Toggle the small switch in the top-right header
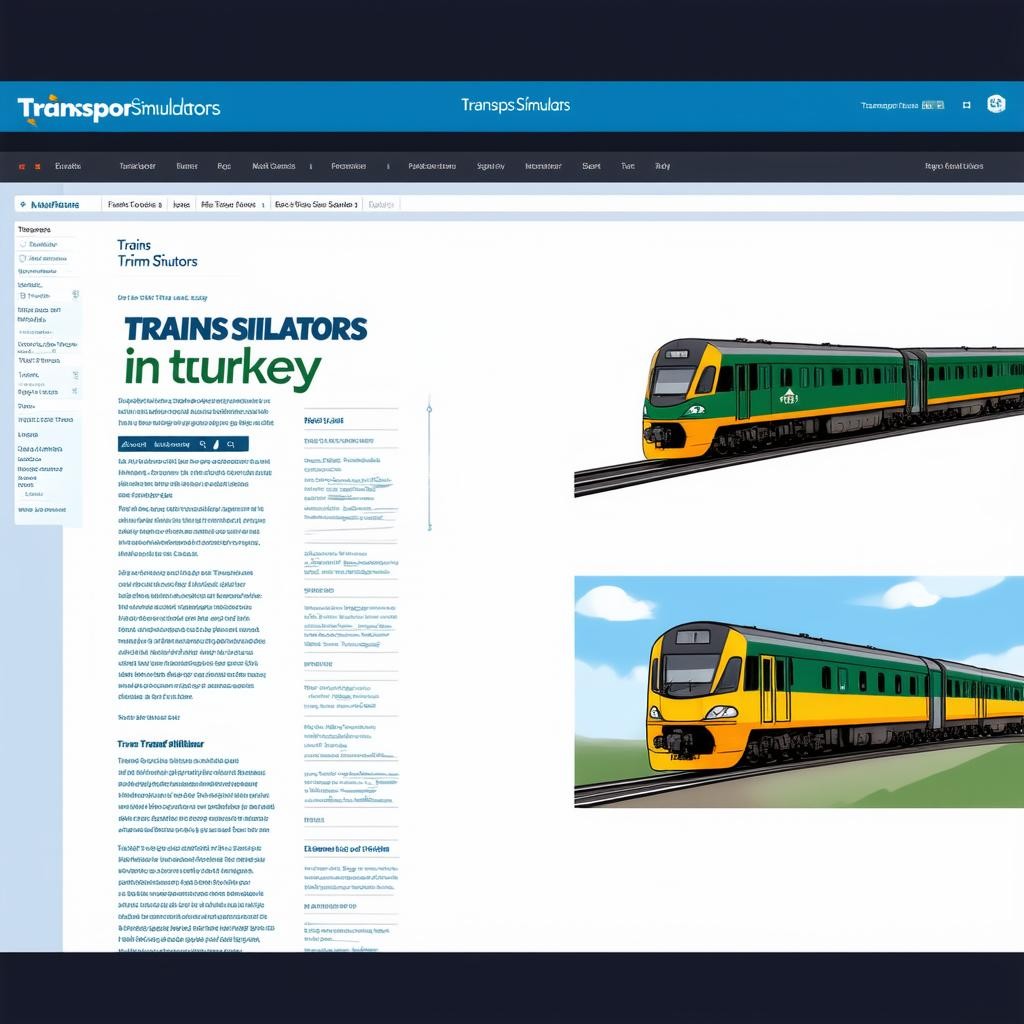The height and width of the screenshot is (1024, 1024). coord(932,105)
